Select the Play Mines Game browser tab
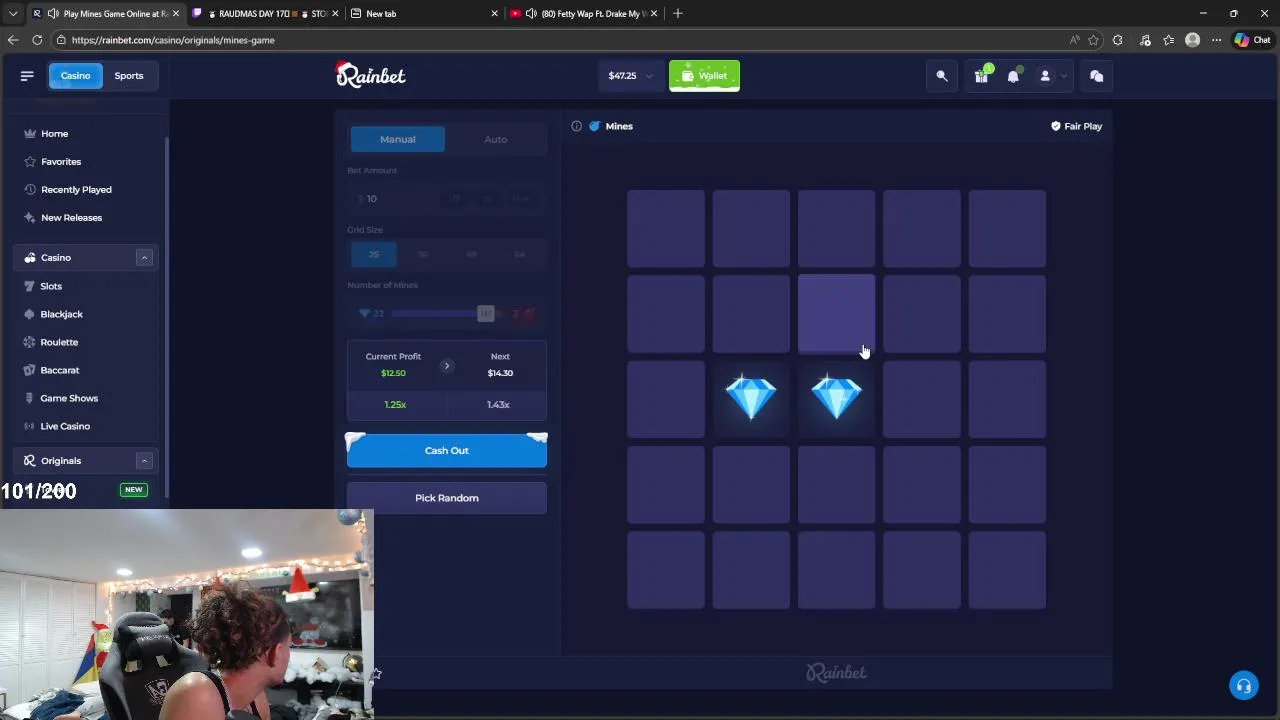The height and width of the screenshot is (720, 1280). point(106,14)
